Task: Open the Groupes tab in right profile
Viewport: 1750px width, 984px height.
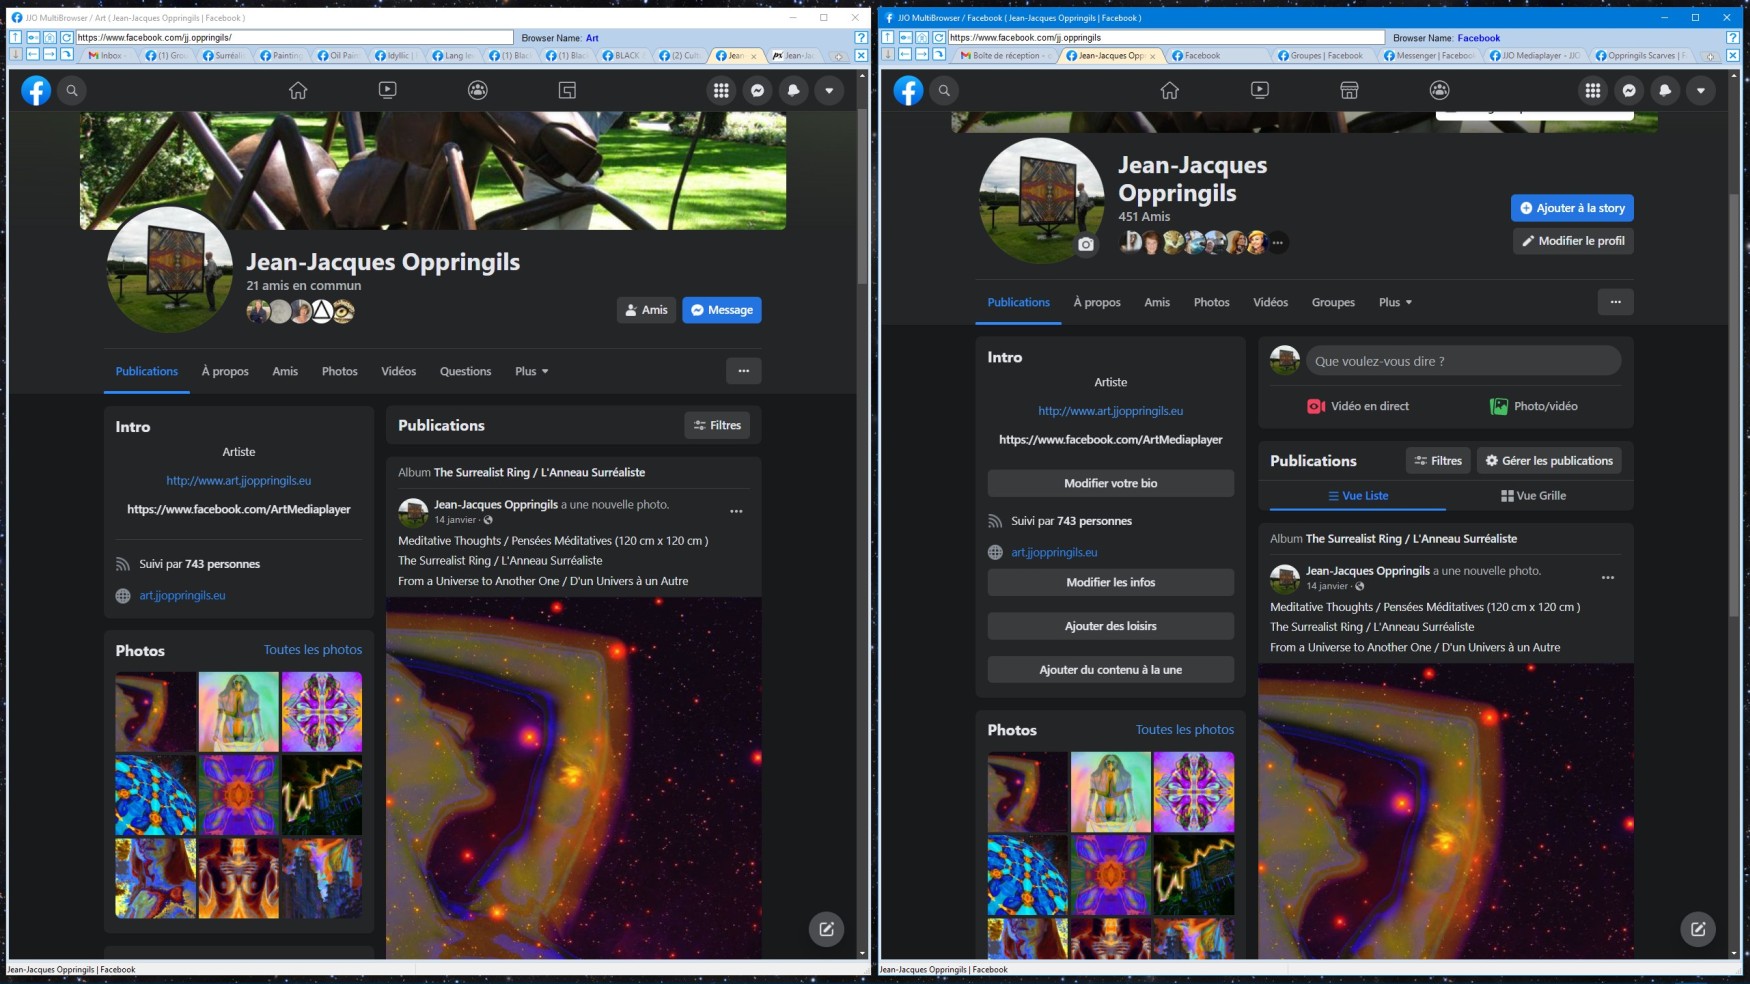Action: pyautogui.click(x=1333, y=303)
